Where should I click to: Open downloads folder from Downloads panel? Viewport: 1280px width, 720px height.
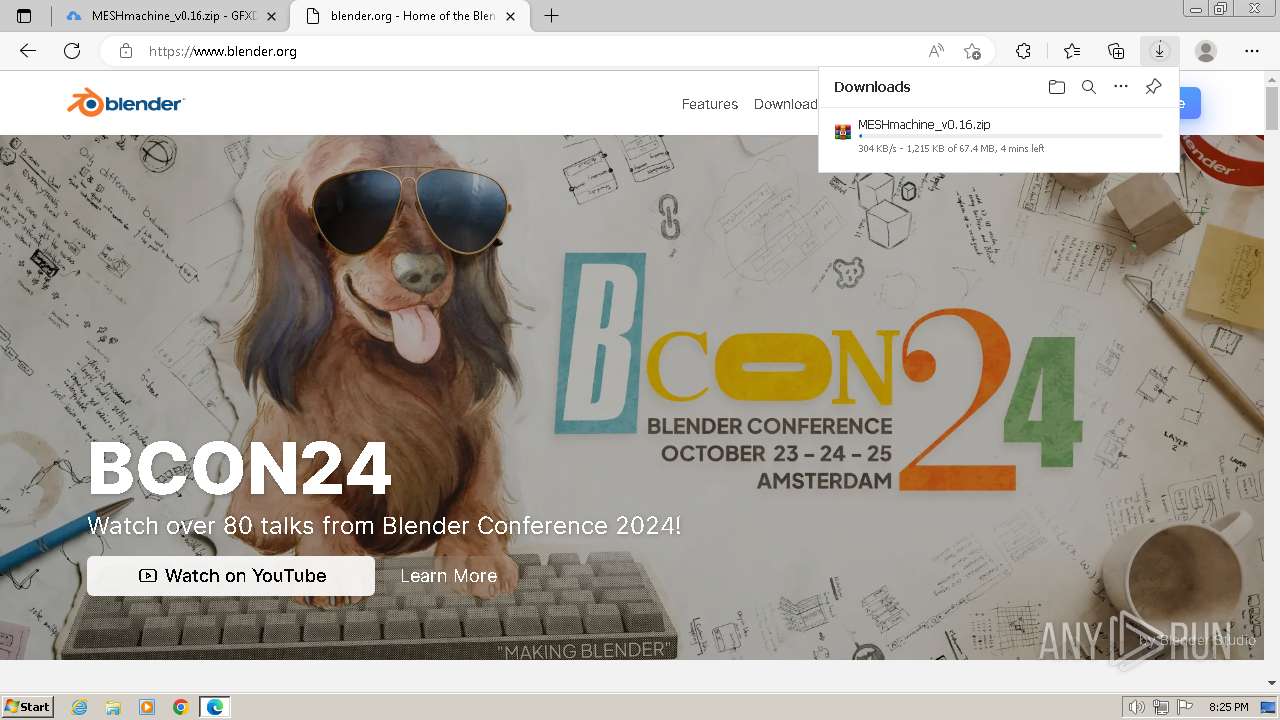coord(1057,87)
